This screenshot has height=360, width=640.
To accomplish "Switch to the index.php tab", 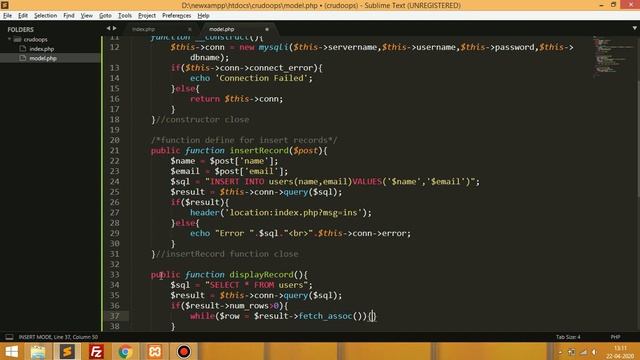I will 144,29.
